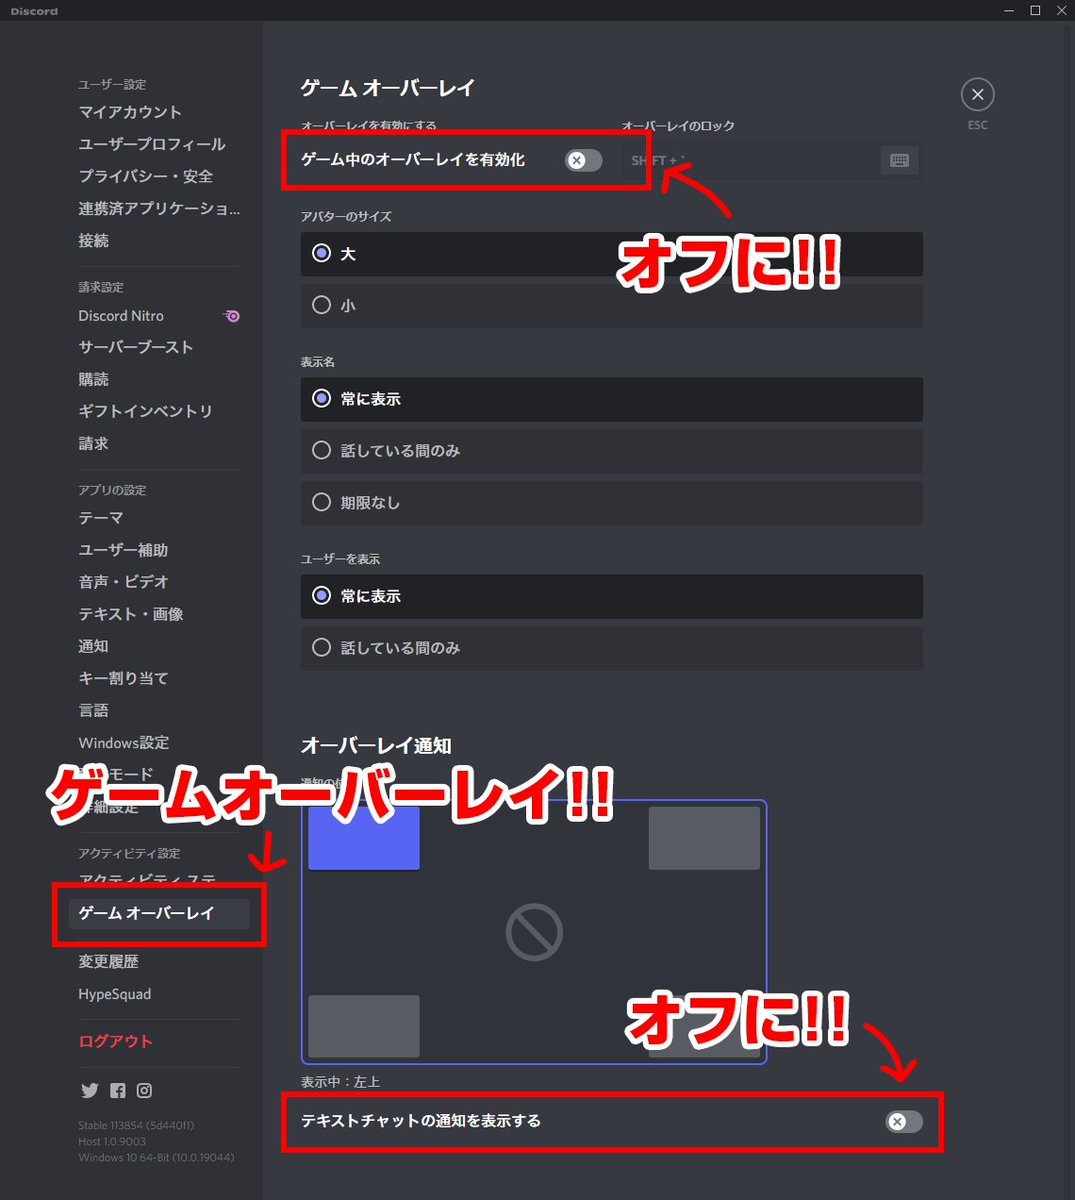Open サーバーブースト page
The width and height of the screenshot is (1075, 1200).
pyautogui.click(x=136, y=347)
